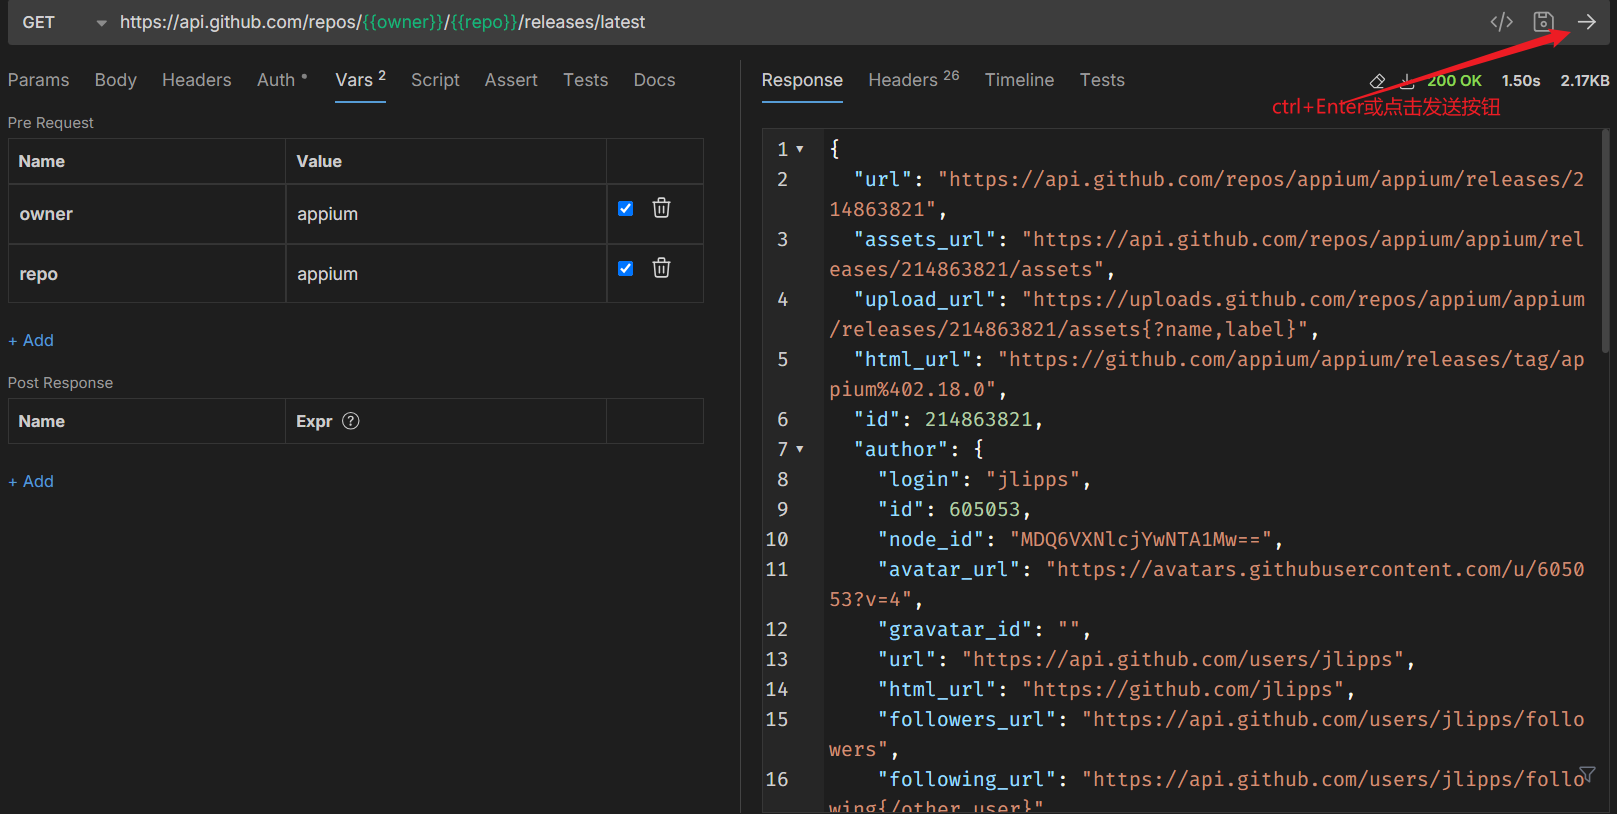Click the api.github.com/users/jlipps url line

tap(1146, 659)
